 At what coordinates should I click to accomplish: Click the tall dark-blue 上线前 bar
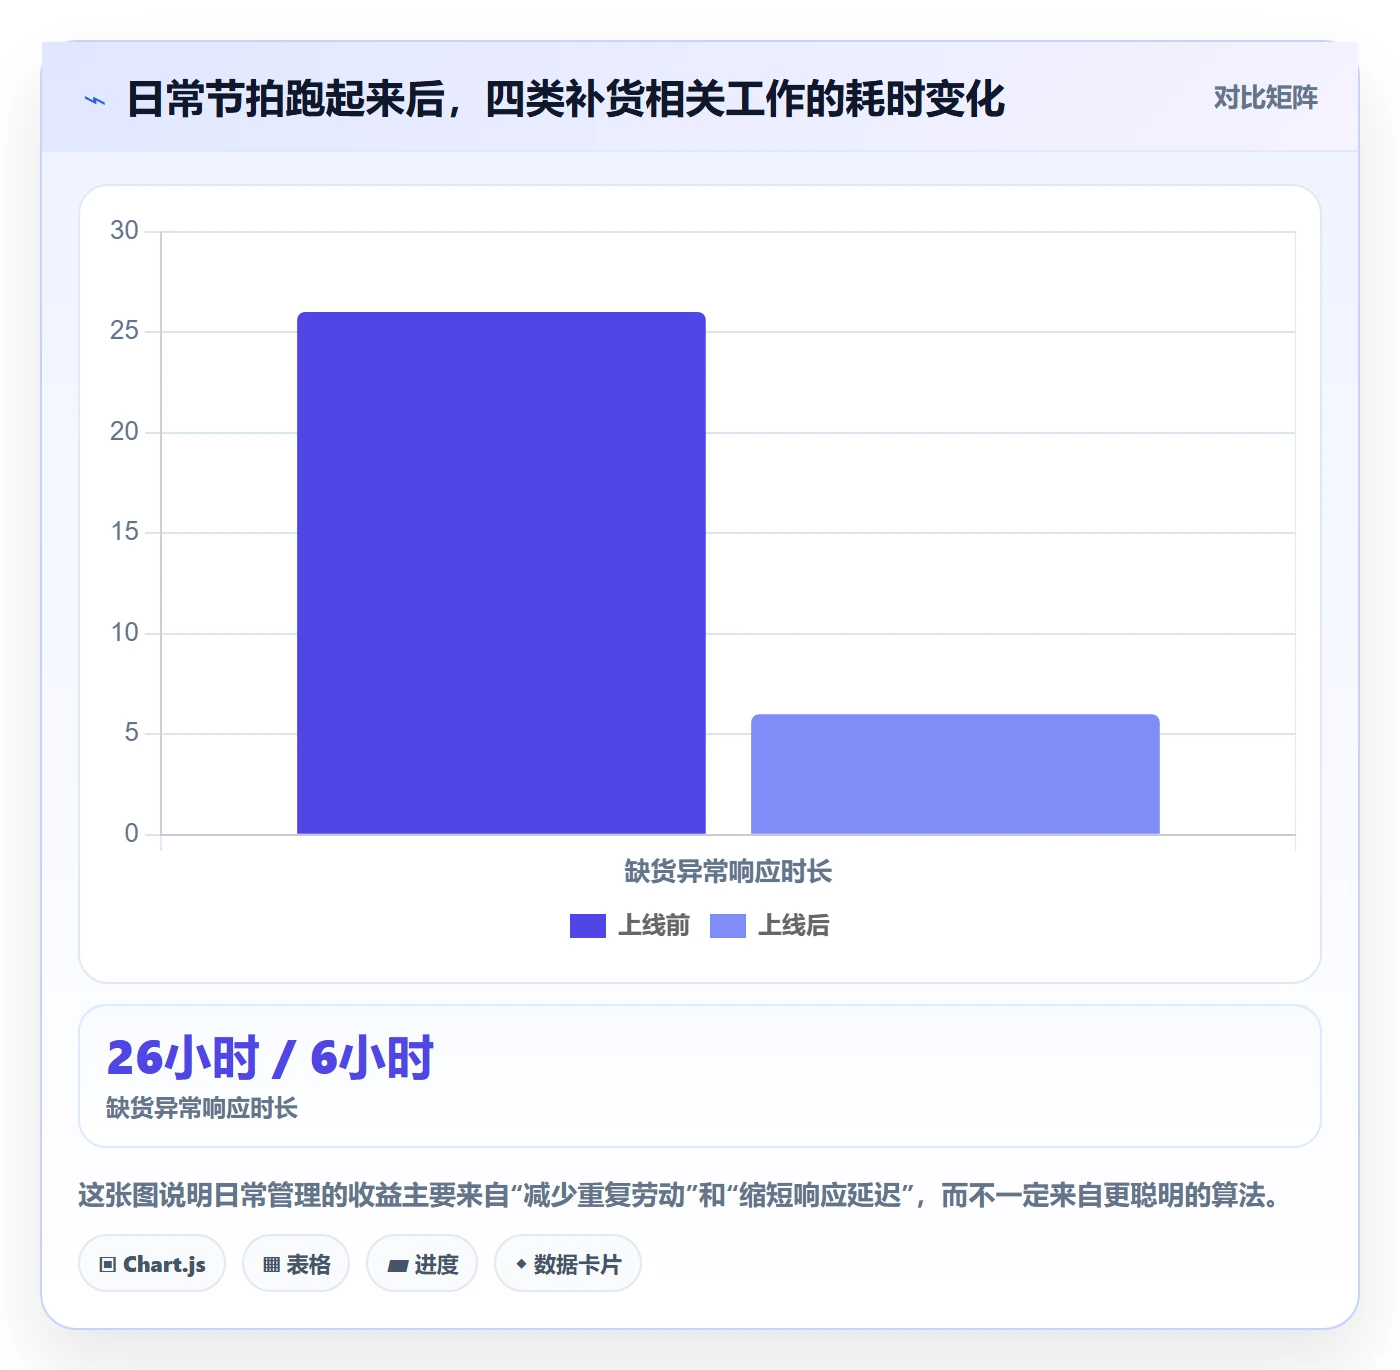tap(501, 573)
